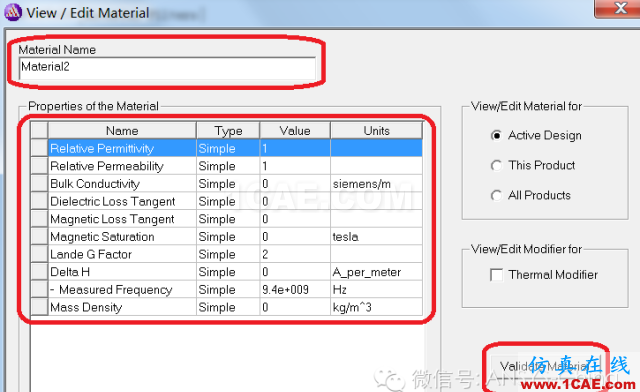This screenshot has height=392, width=640.
Task: Click the Measured Frequency value 9.4e+009
Action: (x=295, y=289)
